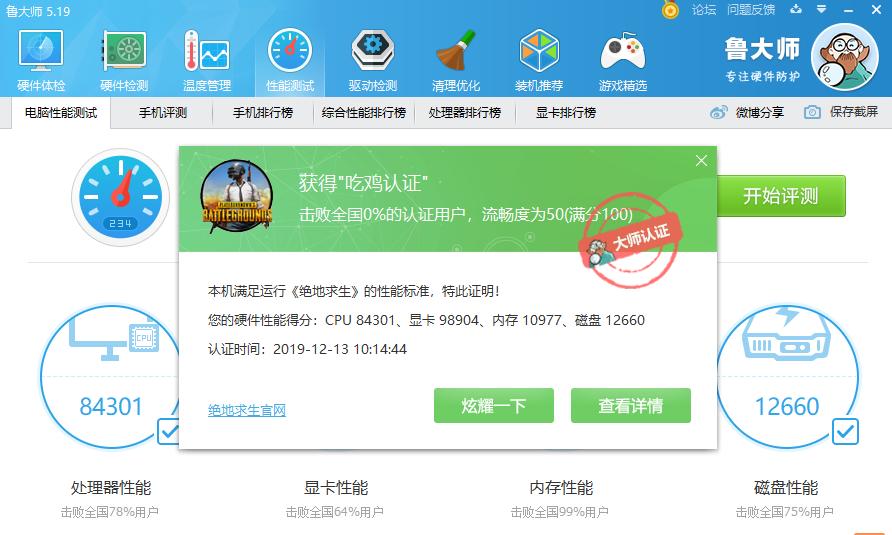Open 游戏精选 game selection

coord(623,61)
